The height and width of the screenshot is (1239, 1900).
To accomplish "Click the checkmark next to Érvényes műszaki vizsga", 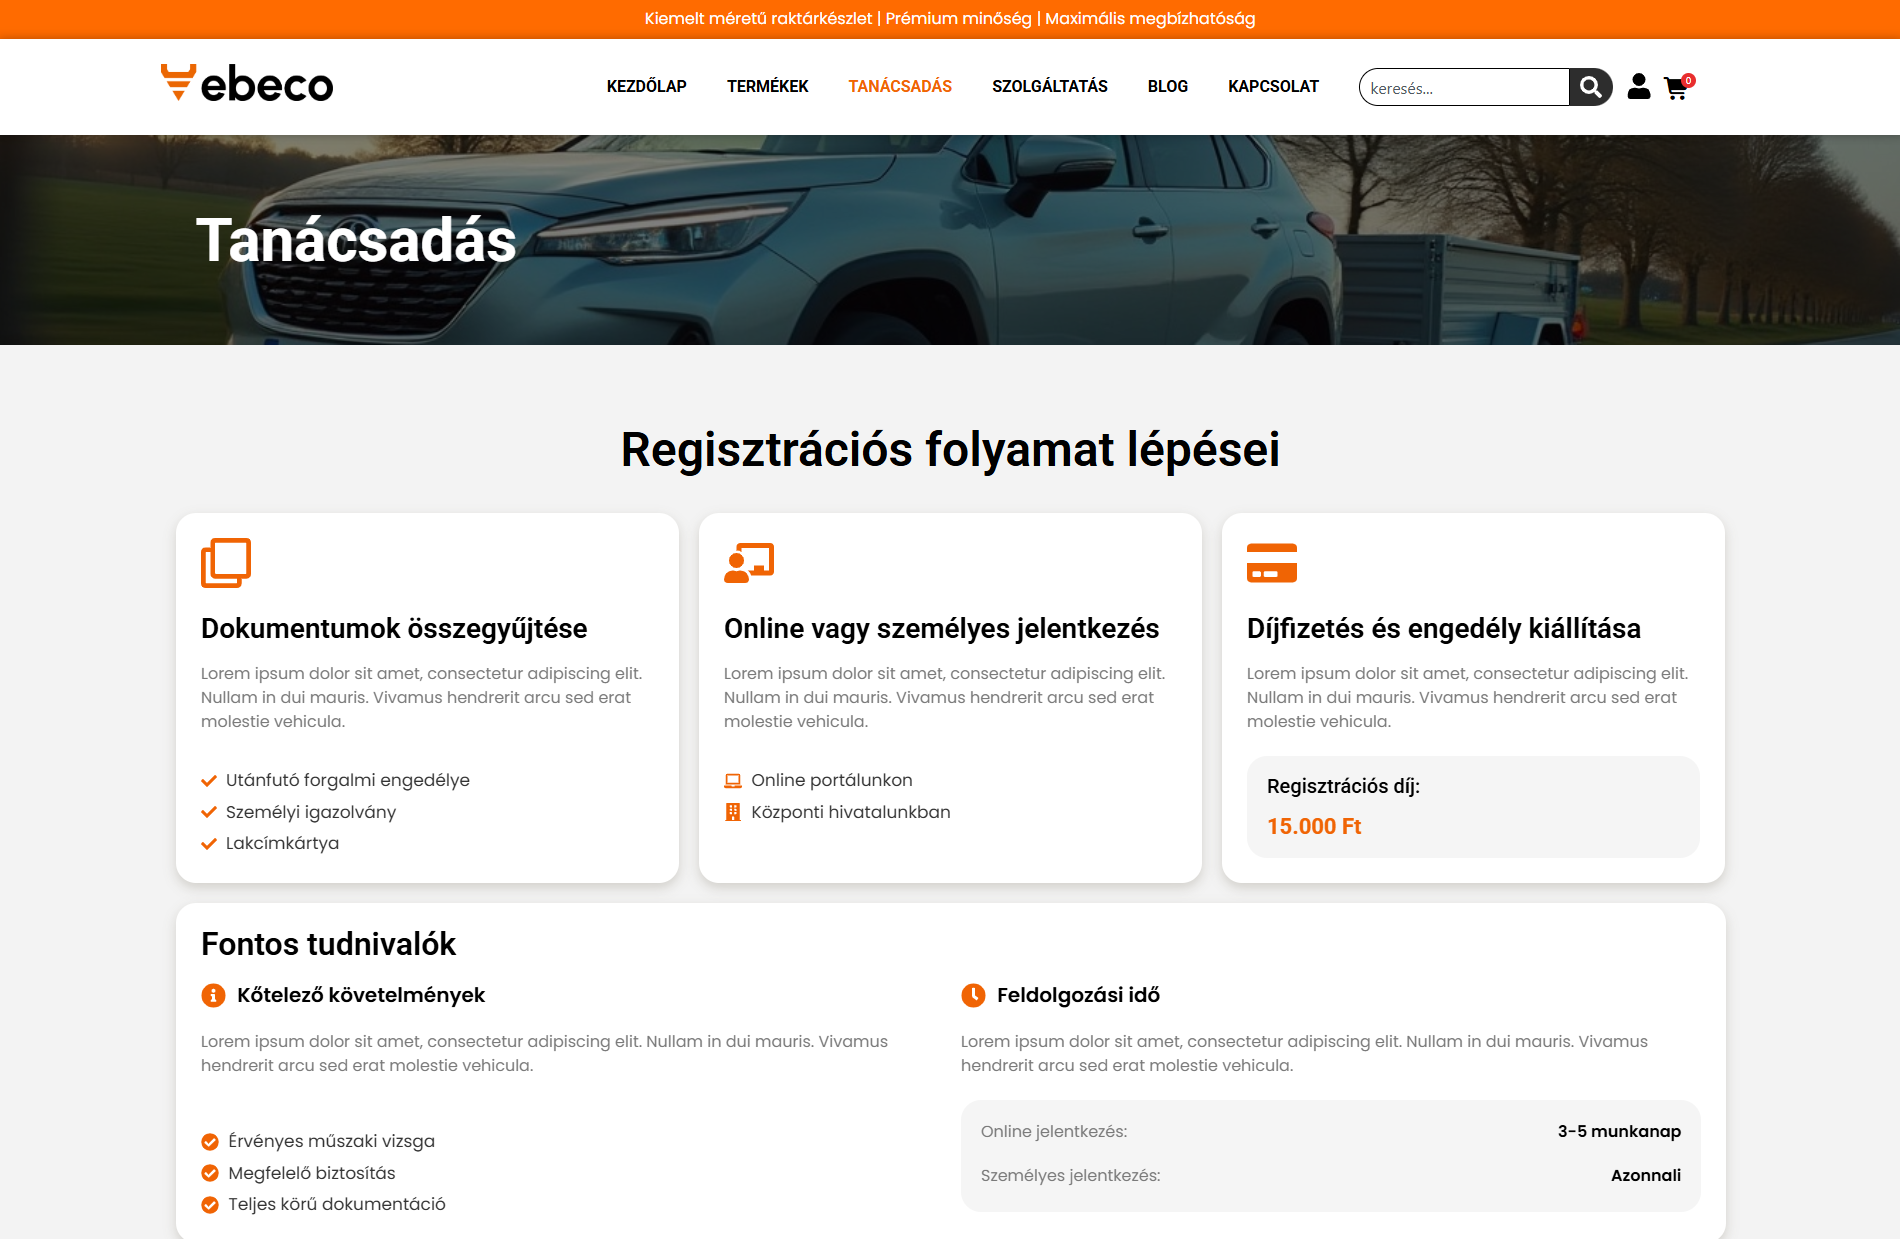I will pos(210,1142).
